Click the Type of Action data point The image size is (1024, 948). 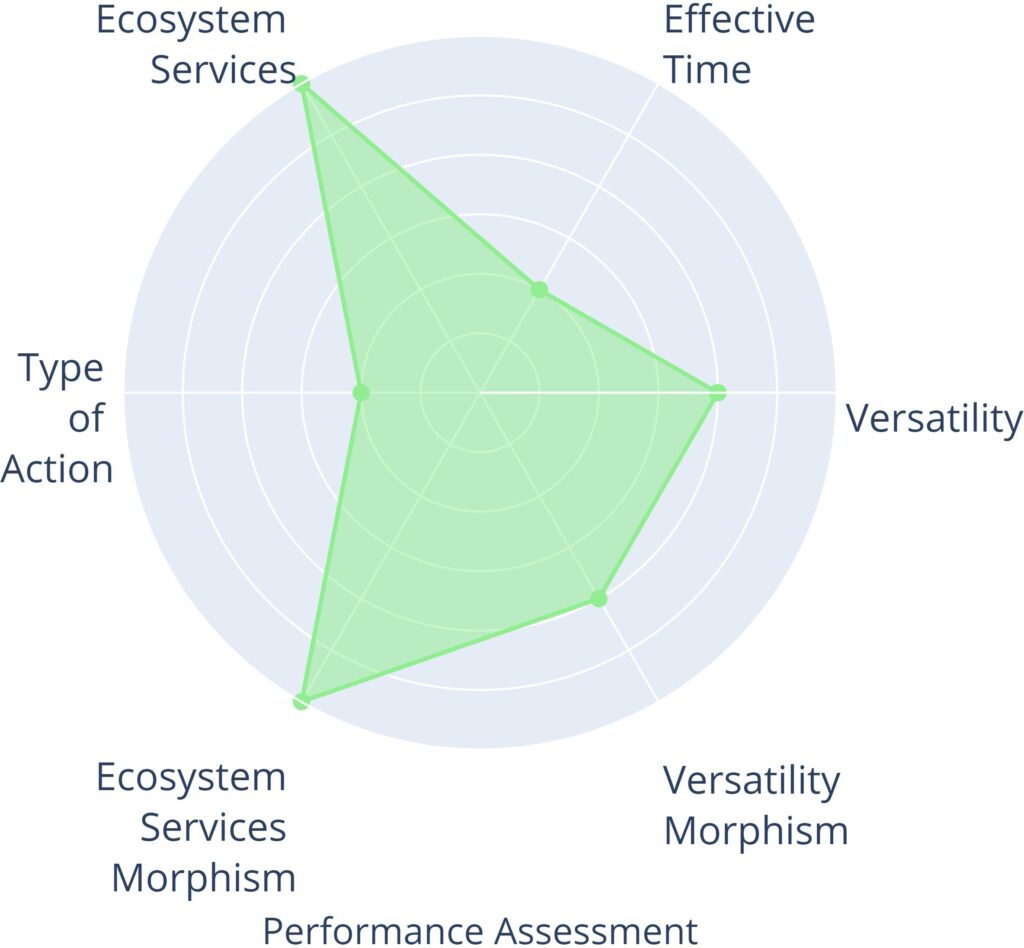(361, 393)
